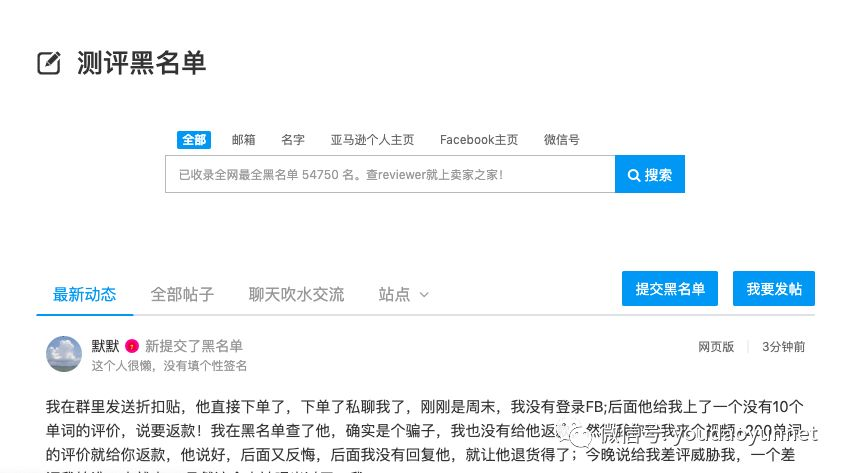Select the 邮箱 search filter
845x473 pixels.
pyautogui.click(x=244, y=140)
